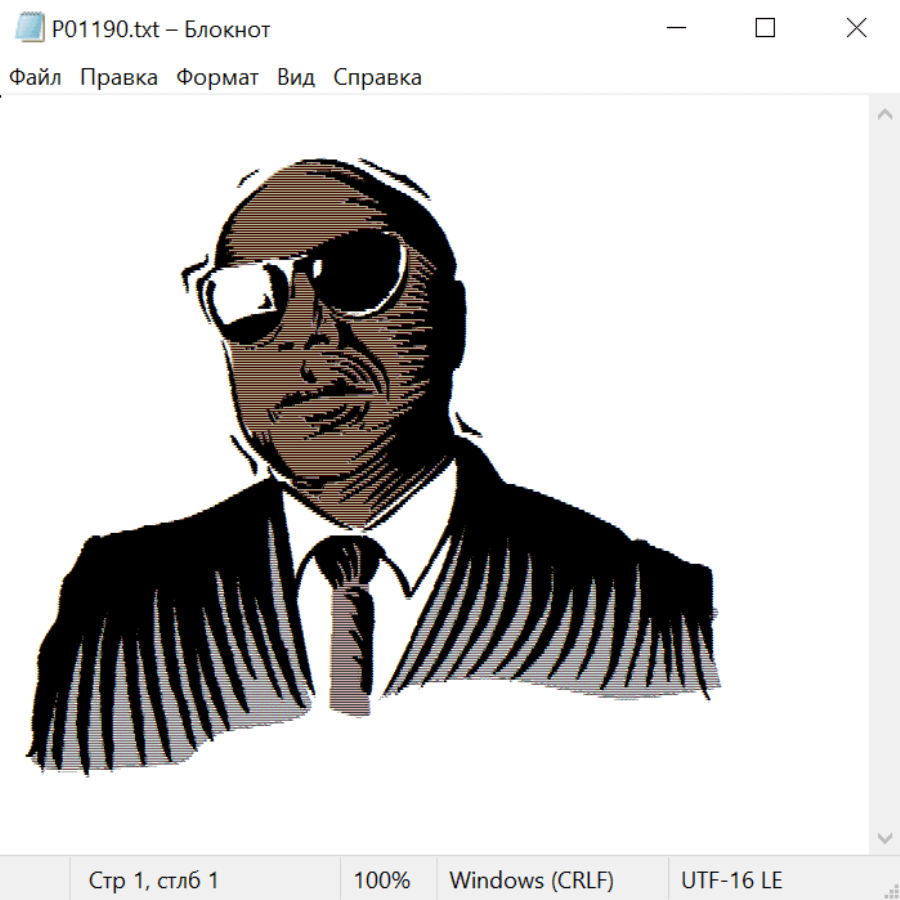900x900 pixels.
Task: Click the Стр 1, стлб 1 status field
Action: click(154, 881)
